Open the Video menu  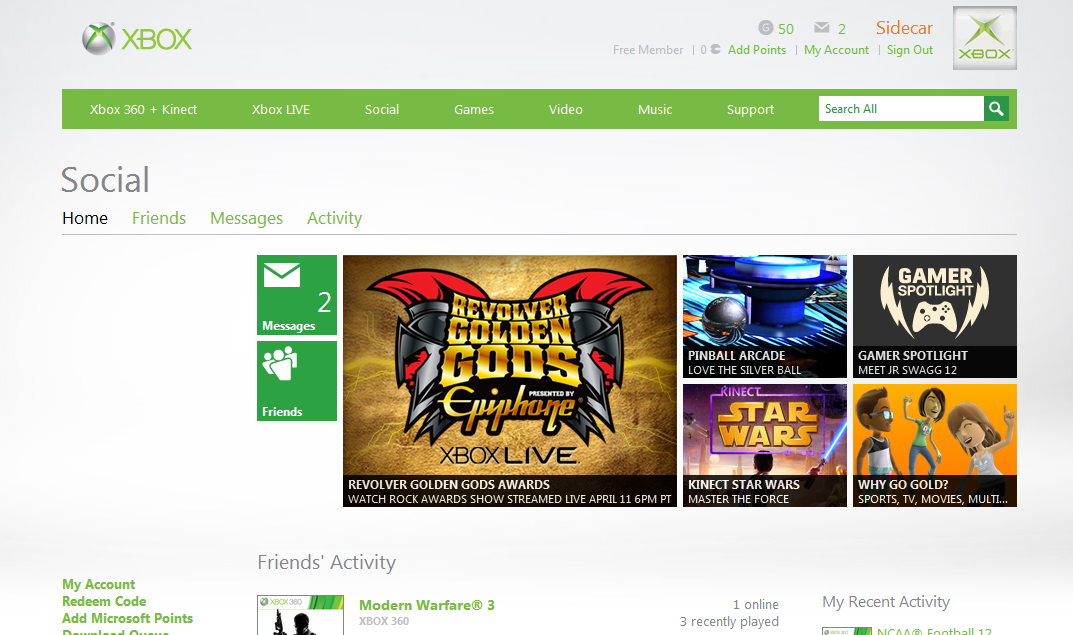tap(565, 109)
